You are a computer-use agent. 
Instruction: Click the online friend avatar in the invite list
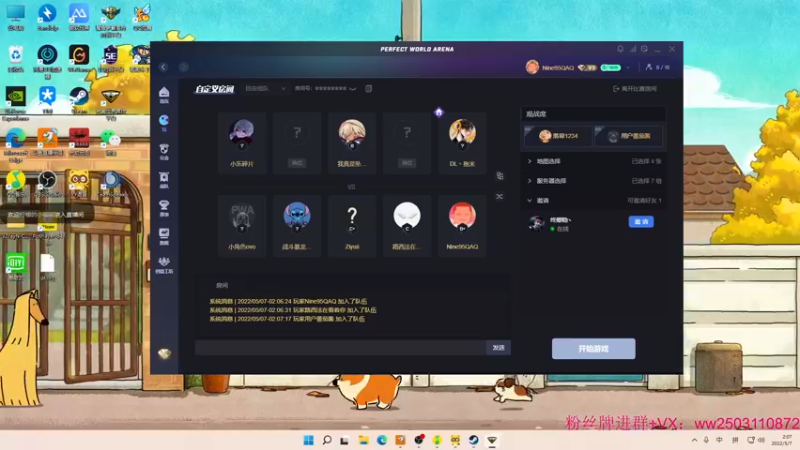pos(536,223)
